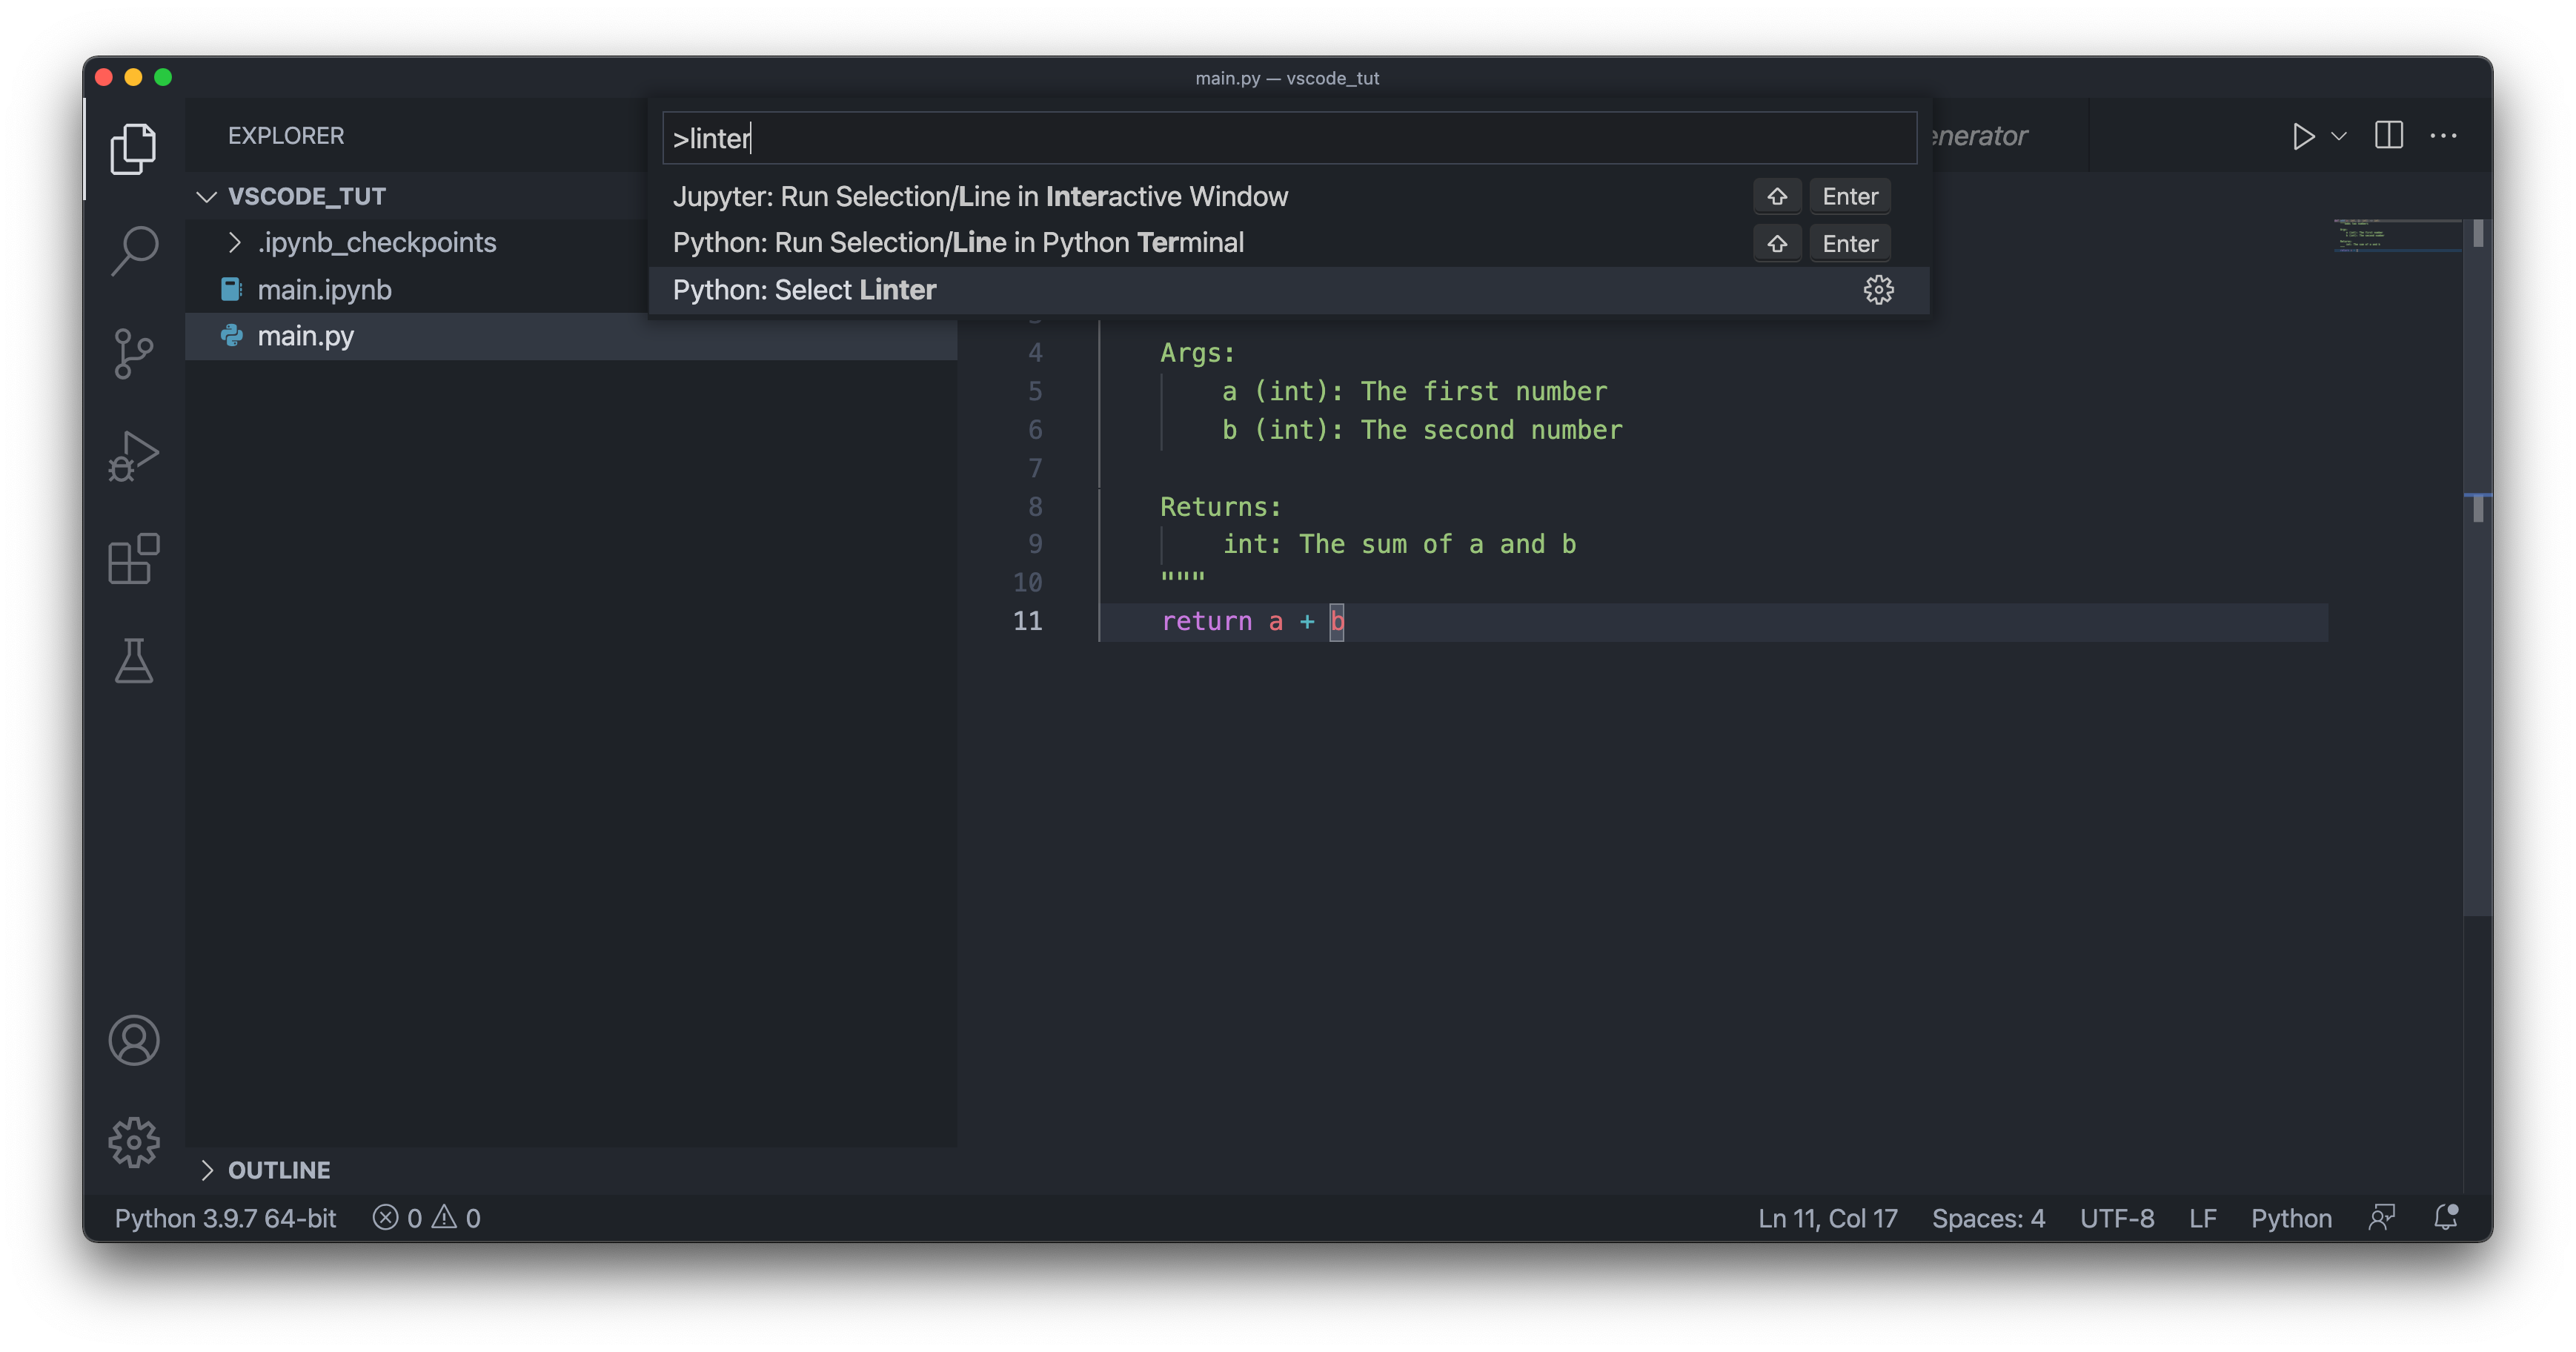This screenshot has width=2576, height=1352.
Task: Click the command palette input field
Action: pyautogui.click(x=1288, y=138)
